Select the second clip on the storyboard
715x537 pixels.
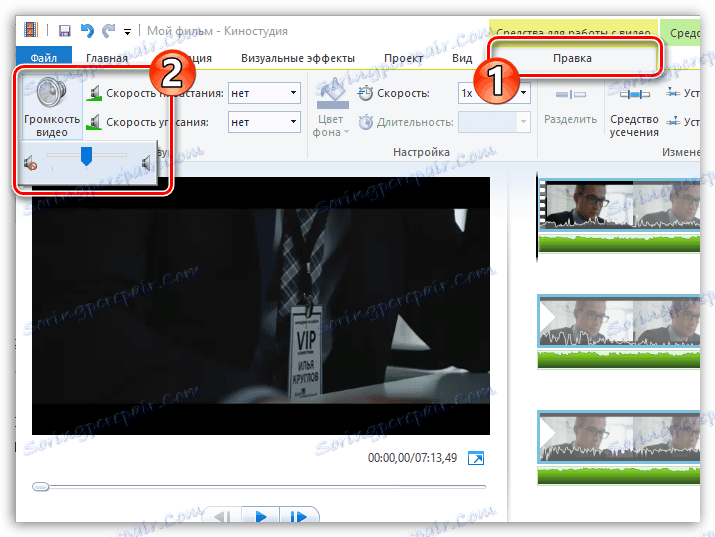(619, 321)
